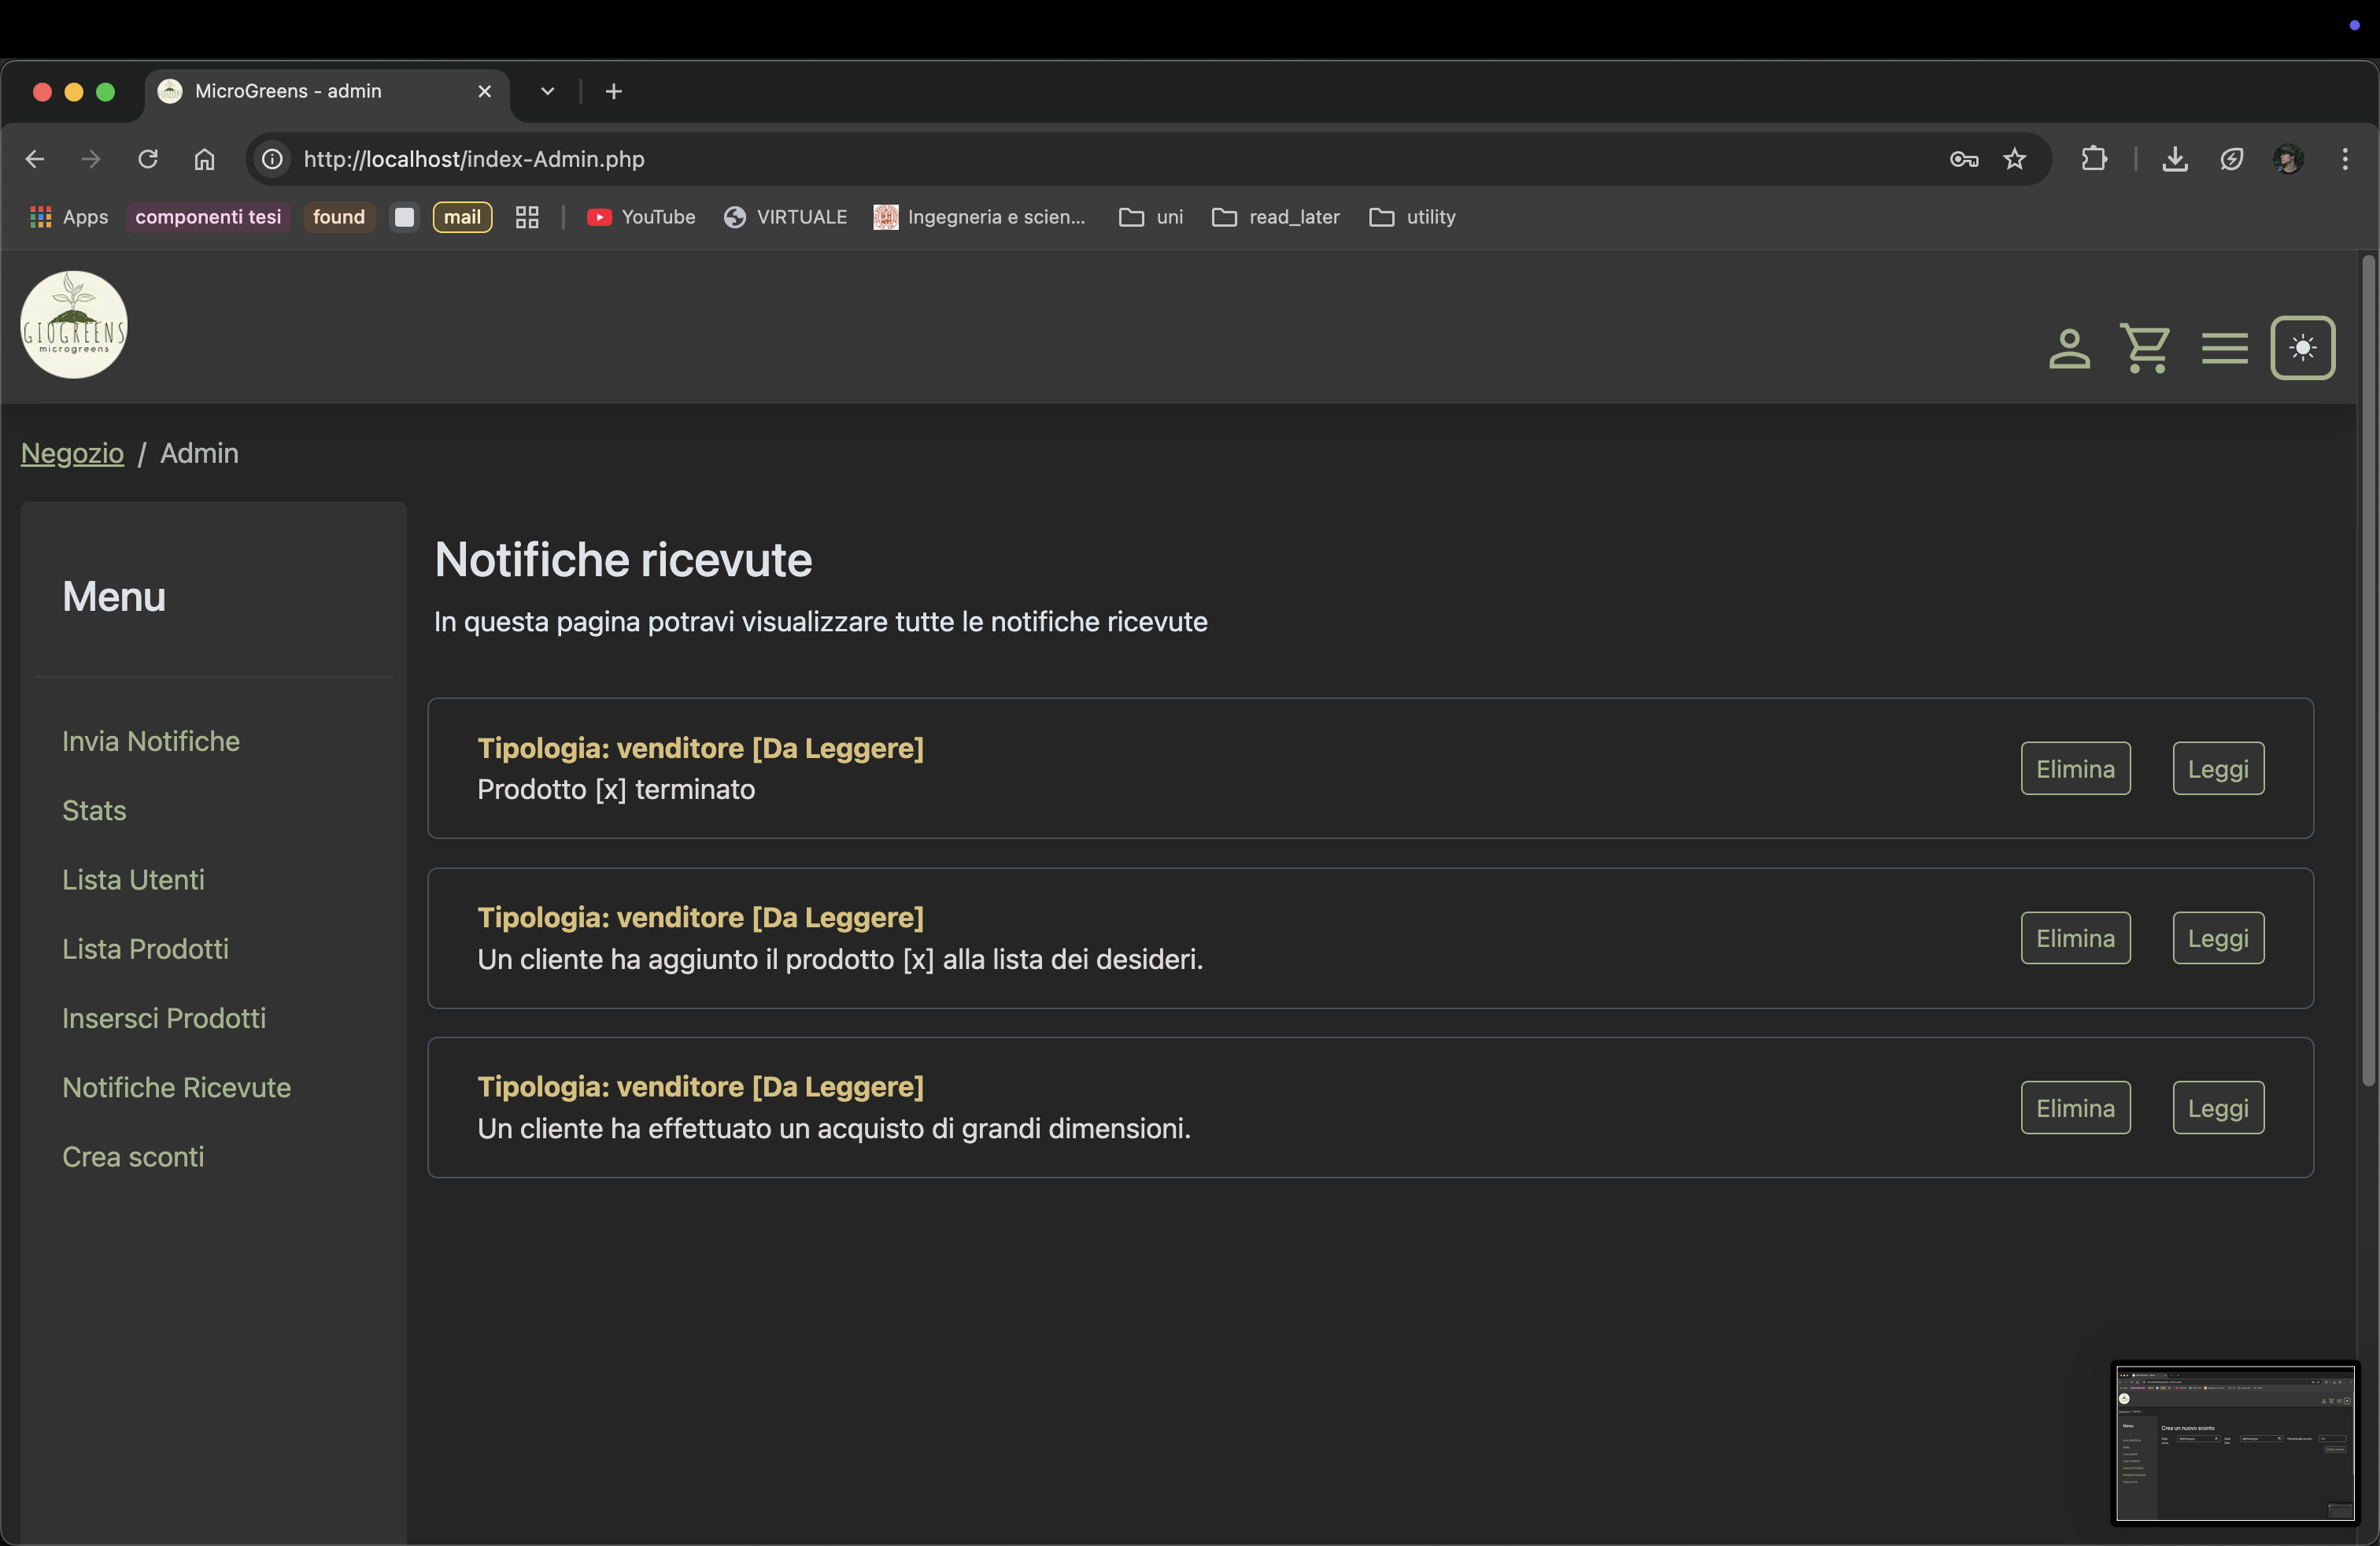The height and width of the screenshot is (1546, 2380).
Task: Click Leggi on the large-purchase notification
Action: [2217, 1107]
